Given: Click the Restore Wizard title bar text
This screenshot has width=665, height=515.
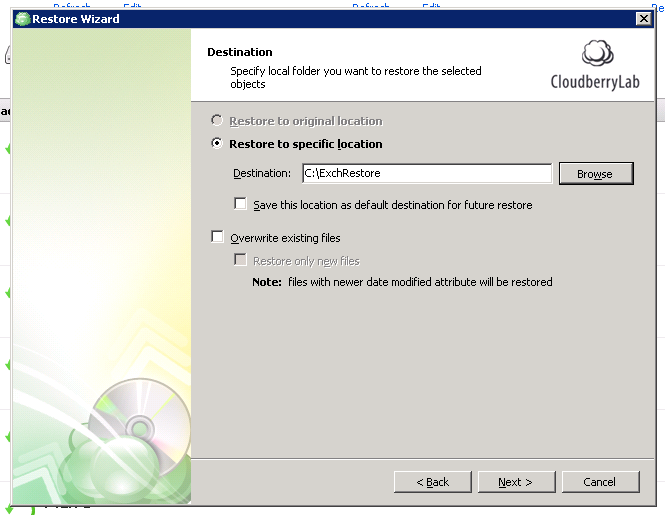Looking at the screenshot, I should pos(76,19).
